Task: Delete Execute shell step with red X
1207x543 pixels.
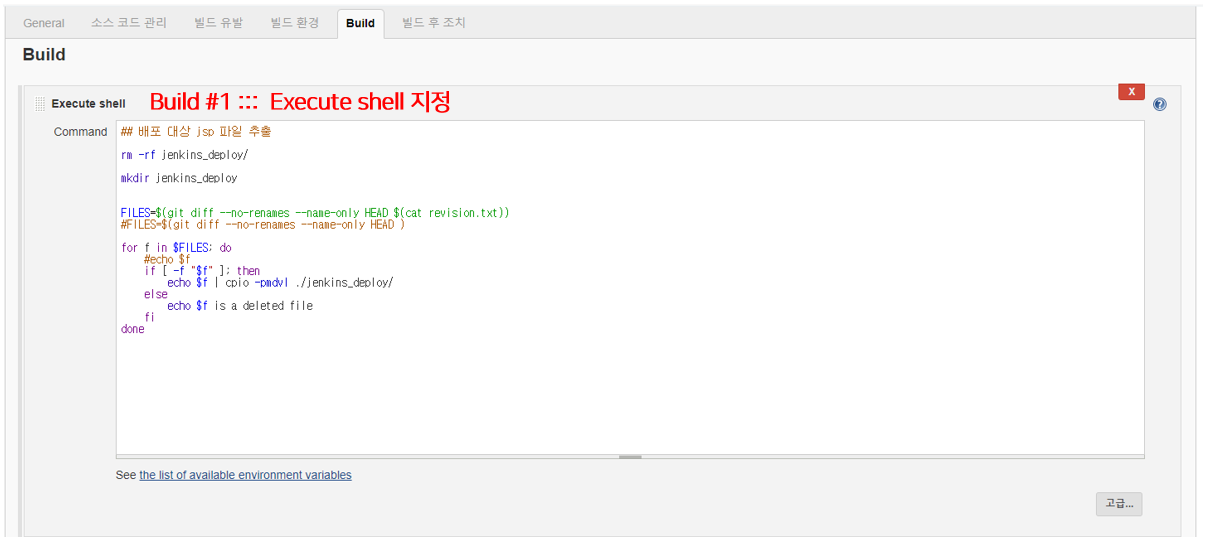Action: click(1131, 92)
